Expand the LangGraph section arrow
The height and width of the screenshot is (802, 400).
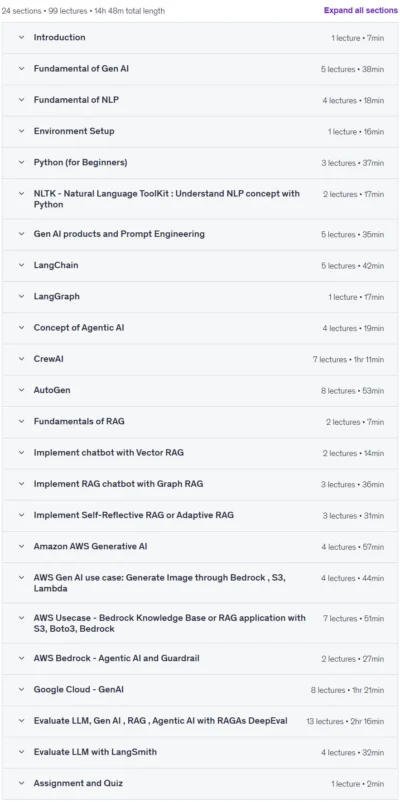click(x=21, y=296)
